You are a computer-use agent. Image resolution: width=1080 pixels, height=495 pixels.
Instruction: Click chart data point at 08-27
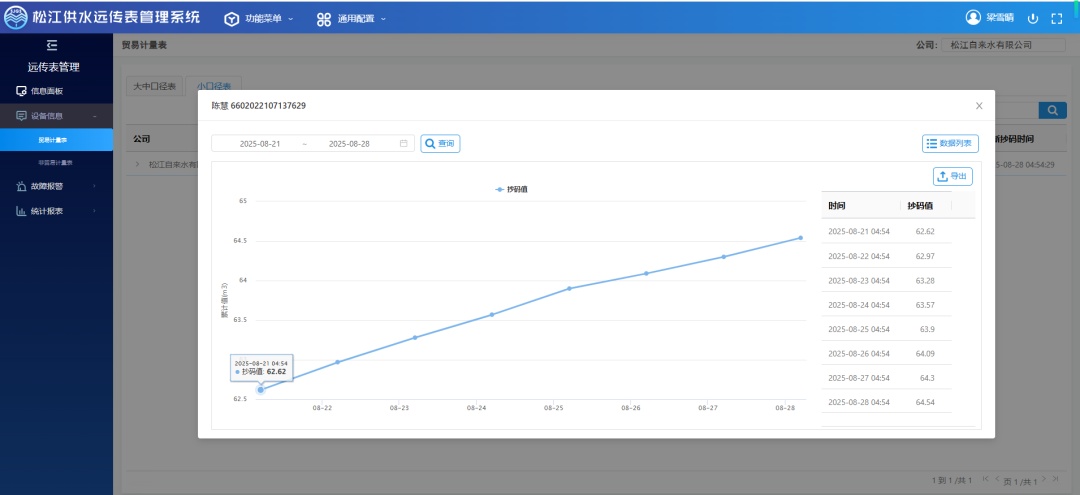click(723, 257)
